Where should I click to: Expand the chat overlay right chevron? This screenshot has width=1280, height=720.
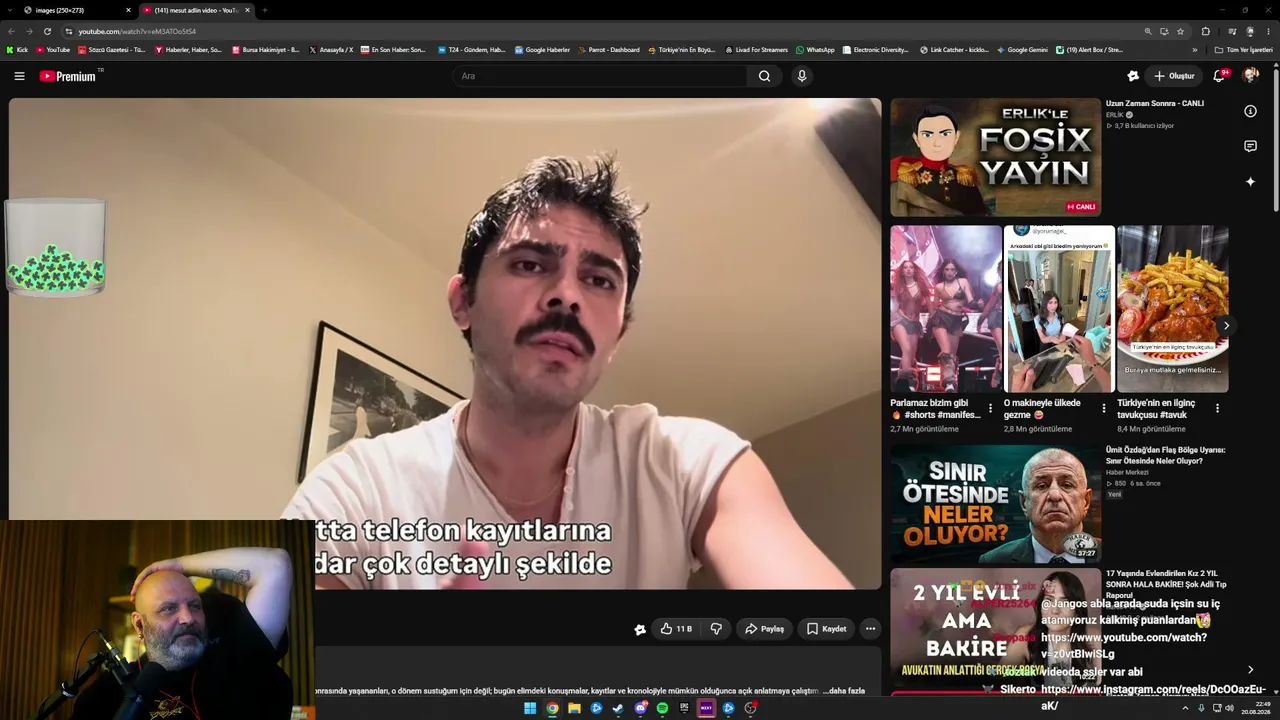point(1250,670)
